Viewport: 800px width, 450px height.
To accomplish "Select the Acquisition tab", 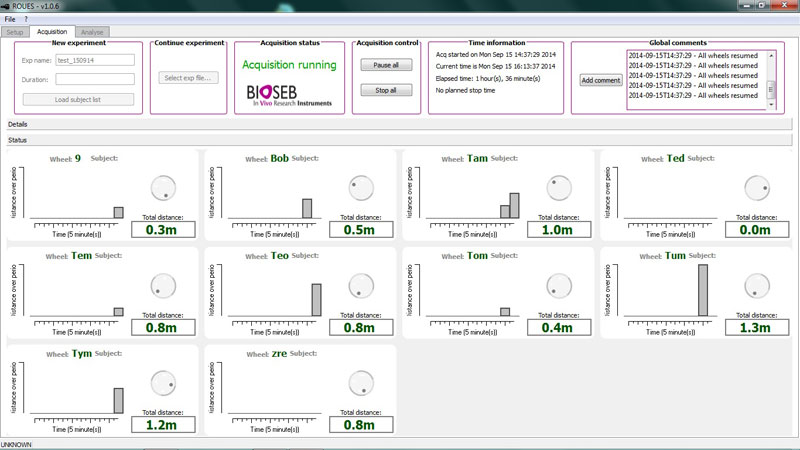I will point(52,32).
